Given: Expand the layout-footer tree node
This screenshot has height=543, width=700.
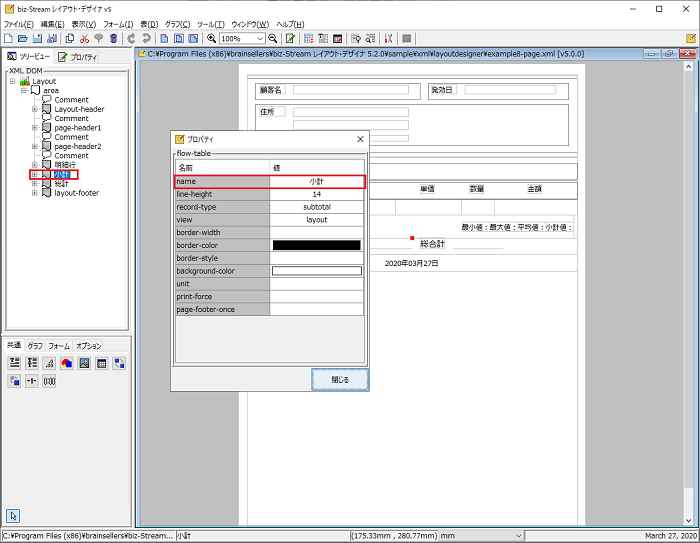Looking at the screenshot, I should pos(35,193).
